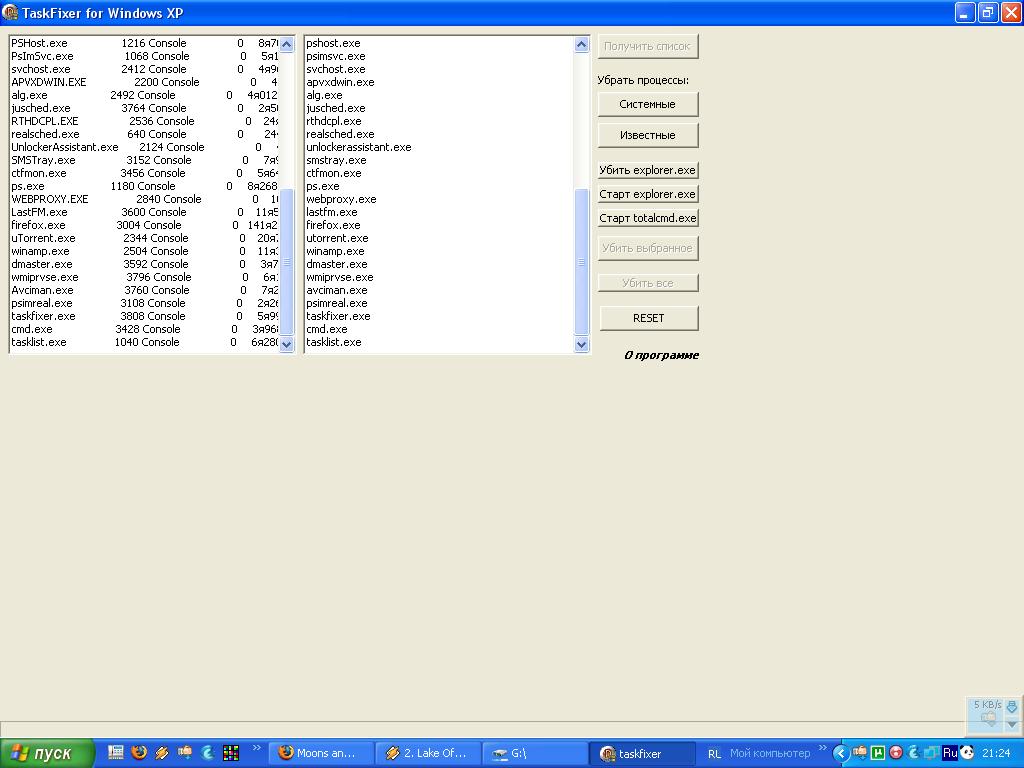Image resolution: width=1024 pixels, height=768 pixels.
Task: Open Winamp from the Quick Launch bar
Action: point(162,752)
